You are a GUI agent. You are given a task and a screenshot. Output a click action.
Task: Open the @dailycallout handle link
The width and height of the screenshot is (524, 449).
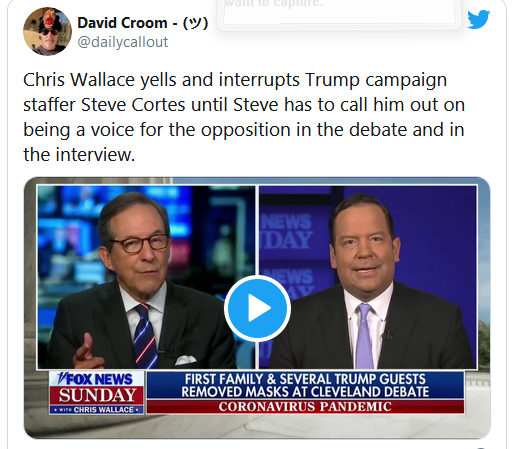(123, 42)
